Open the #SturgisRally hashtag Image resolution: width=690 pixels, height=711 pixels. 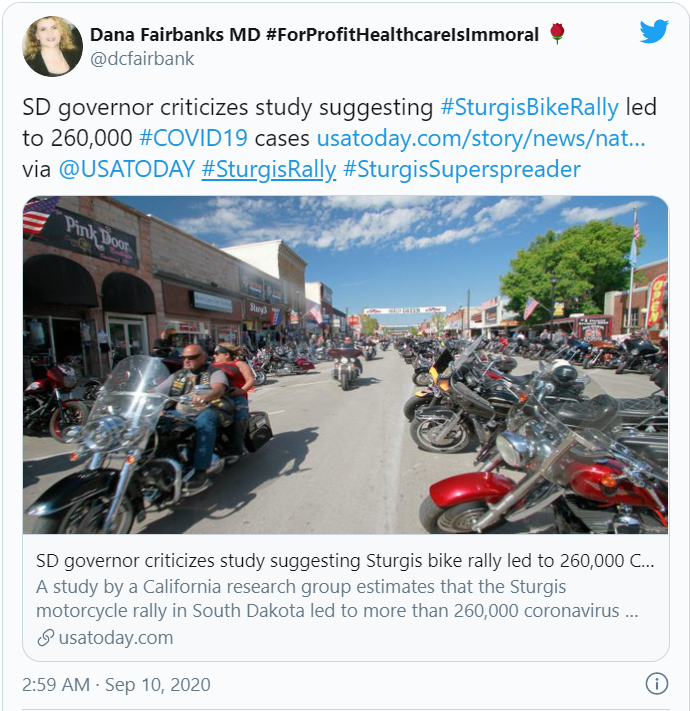click(x=269, y=170)
